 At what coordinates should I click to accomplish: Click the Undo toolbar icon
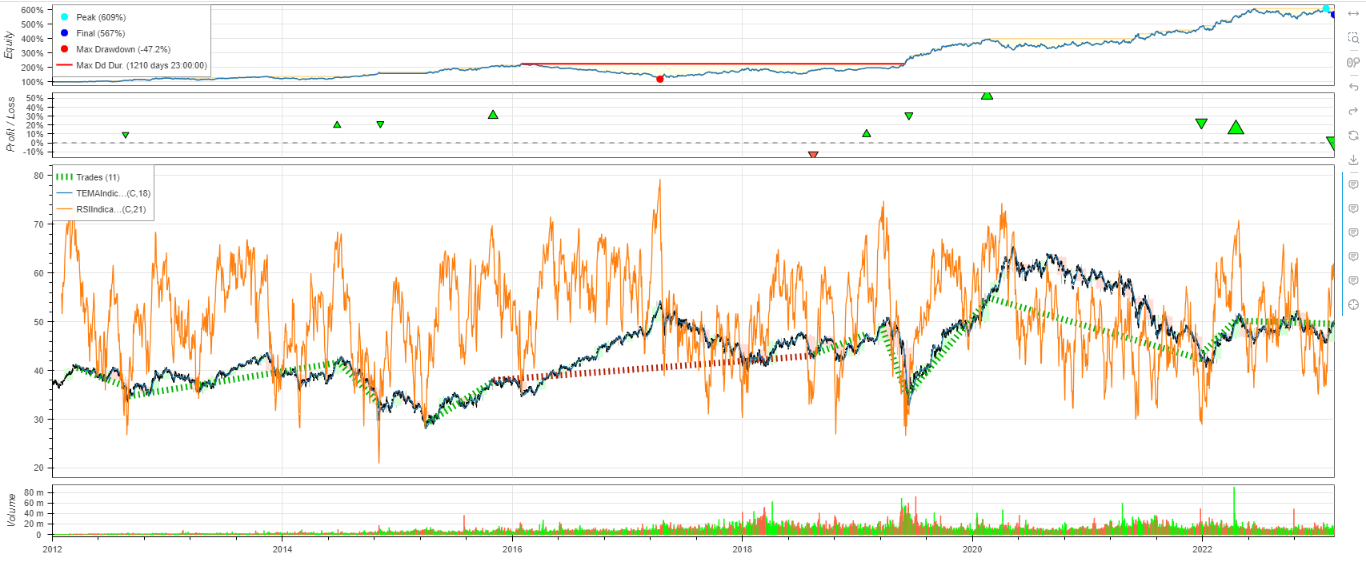(1353, 87)
